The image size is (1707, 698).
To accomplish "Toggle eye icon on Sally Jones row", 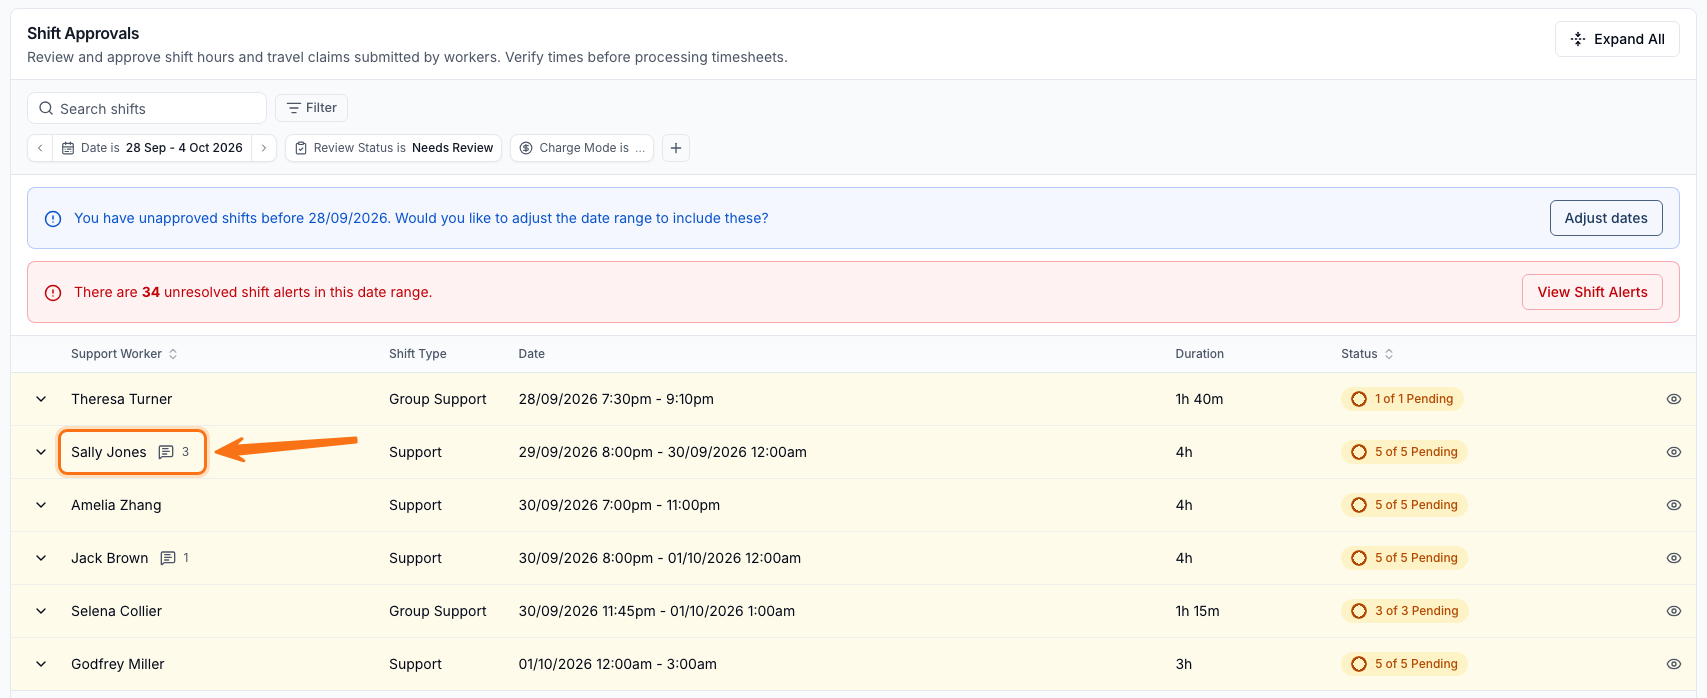I will click(x=1674, y=452).
